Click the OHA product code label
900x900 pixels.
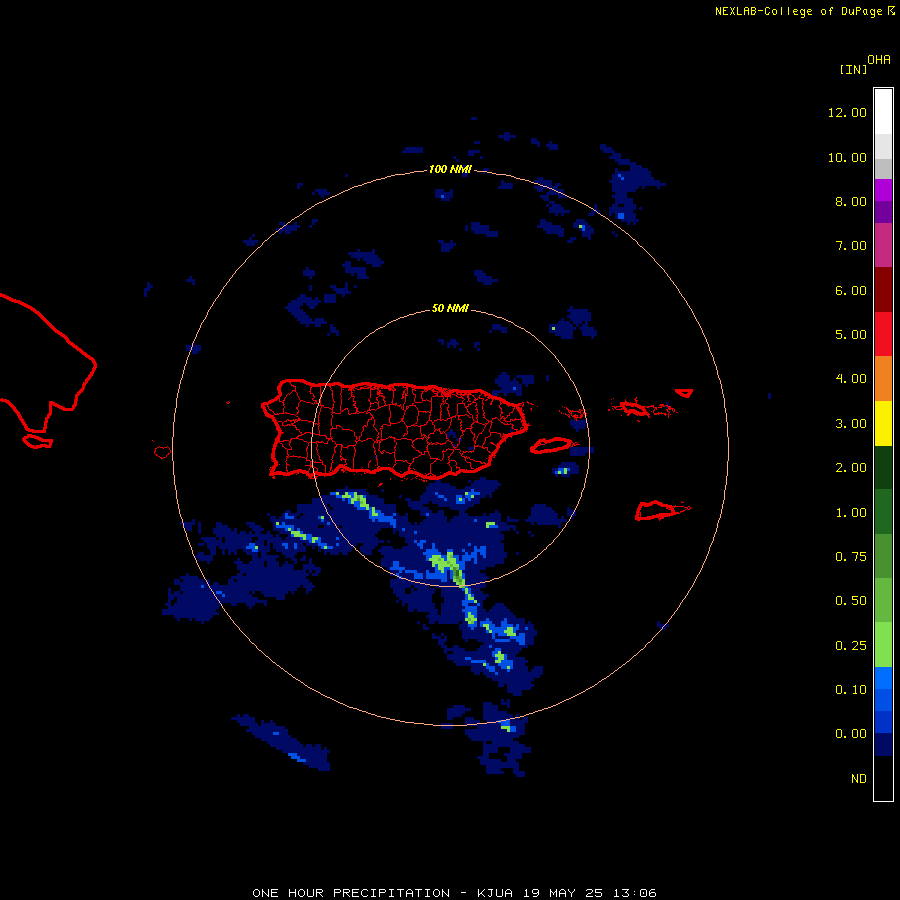point(879,60)
